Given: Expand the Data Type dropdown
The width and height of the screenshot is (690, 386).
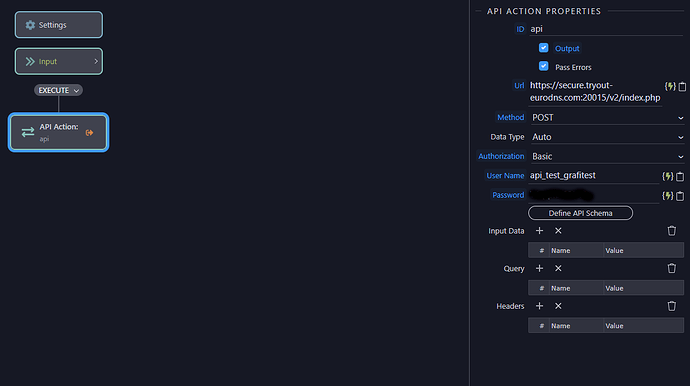Looking at the screenshot, I should pos(607,137).
